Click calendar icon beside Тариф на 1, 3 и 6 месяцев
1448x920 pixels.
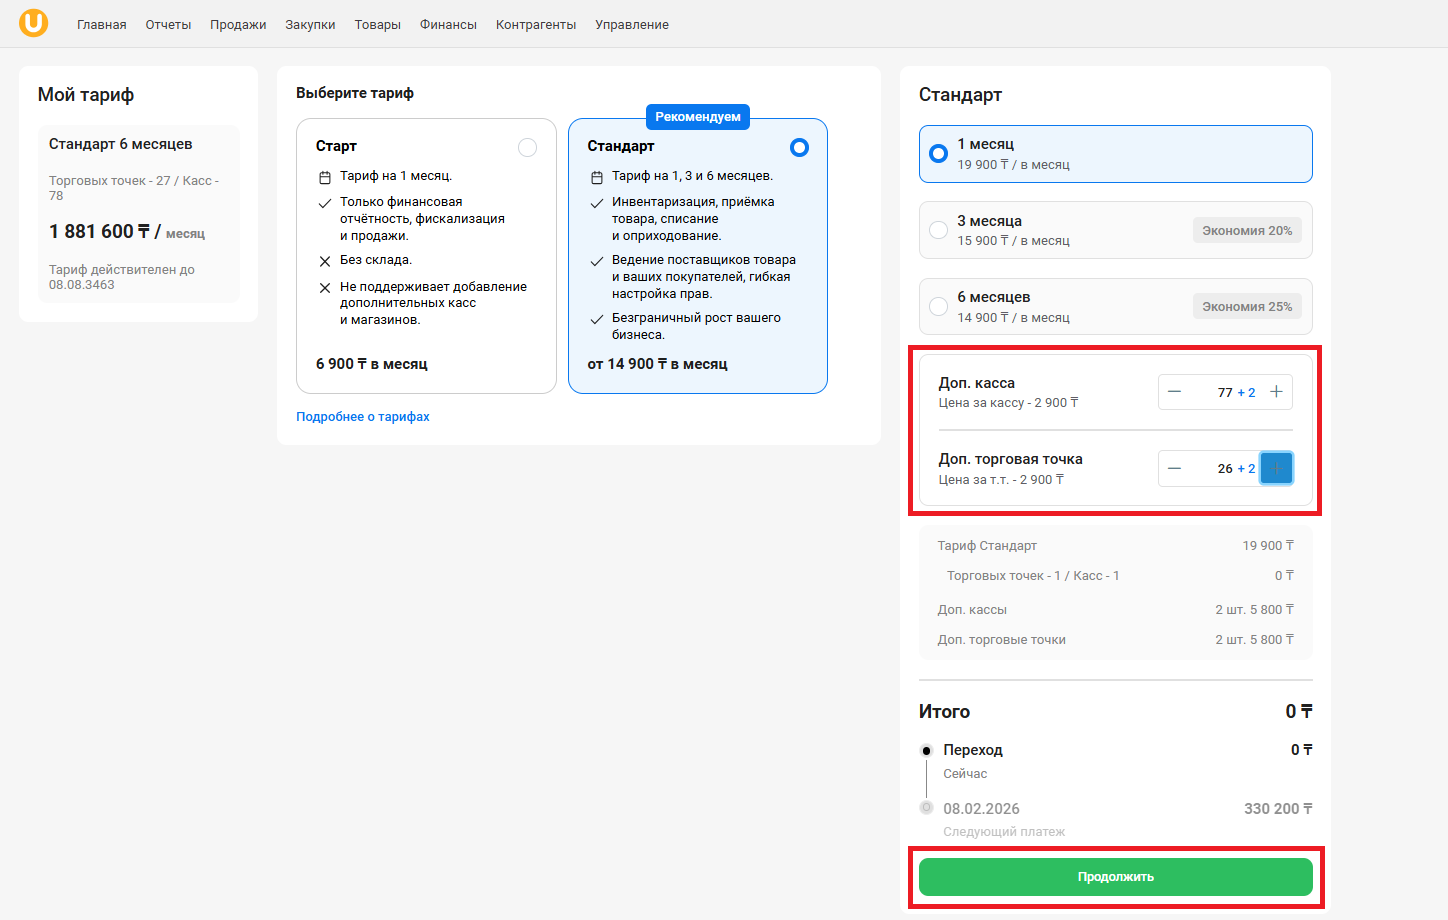coord(596,177)
